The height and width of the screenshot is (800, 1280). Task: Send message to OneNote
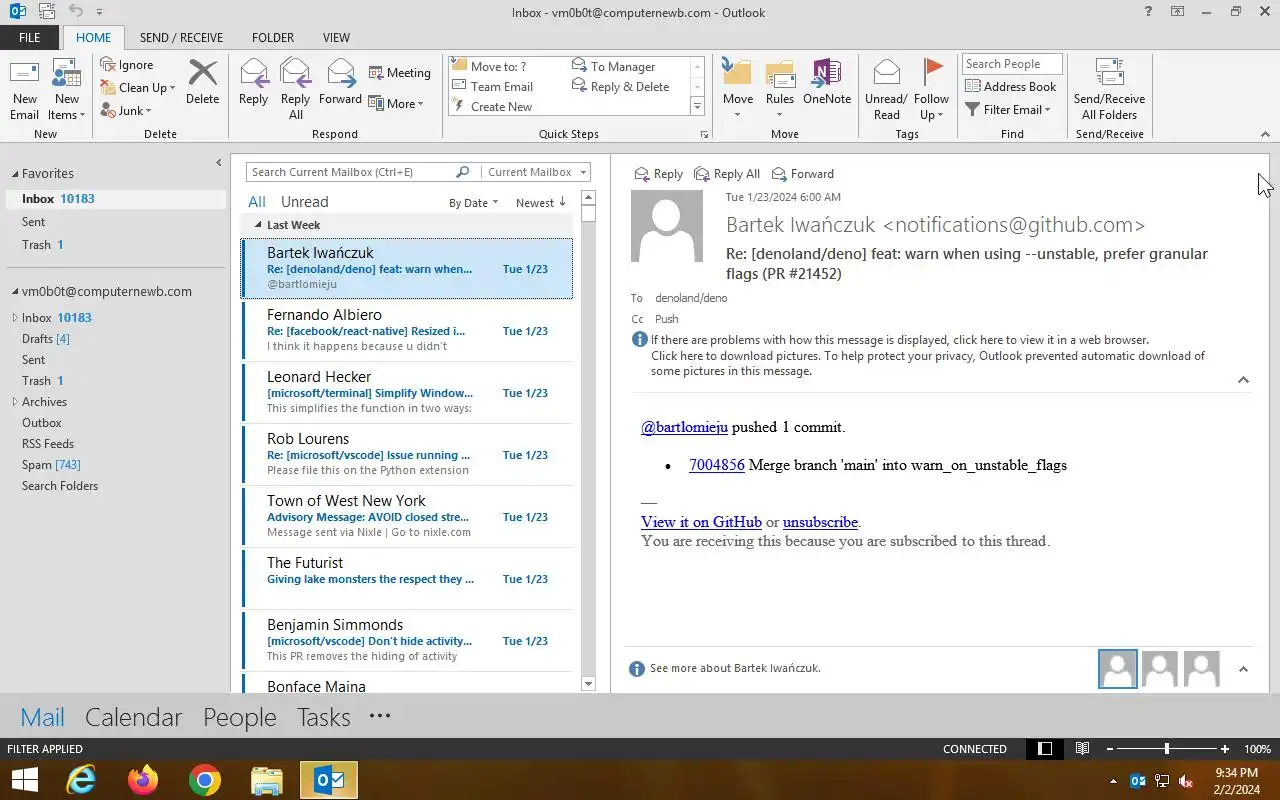click(x=827, y=82)
